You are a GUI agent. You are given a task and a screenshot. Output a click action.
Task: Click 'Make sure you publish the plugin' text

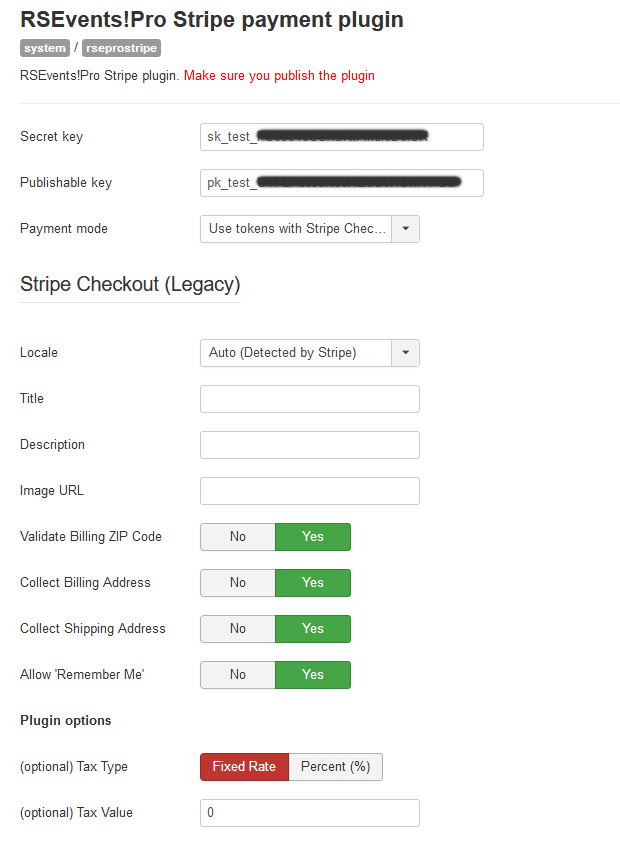(x=279, y=76)
